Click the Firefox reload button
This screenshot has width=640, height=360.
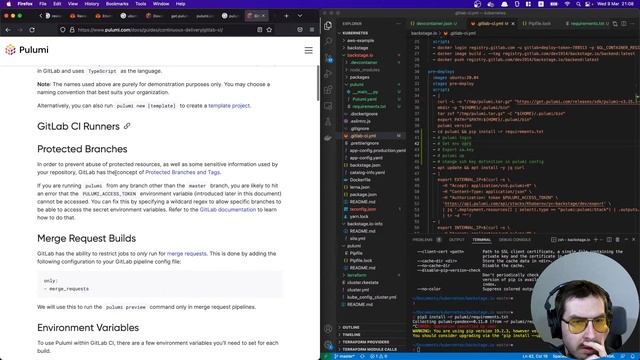point(32,30)
